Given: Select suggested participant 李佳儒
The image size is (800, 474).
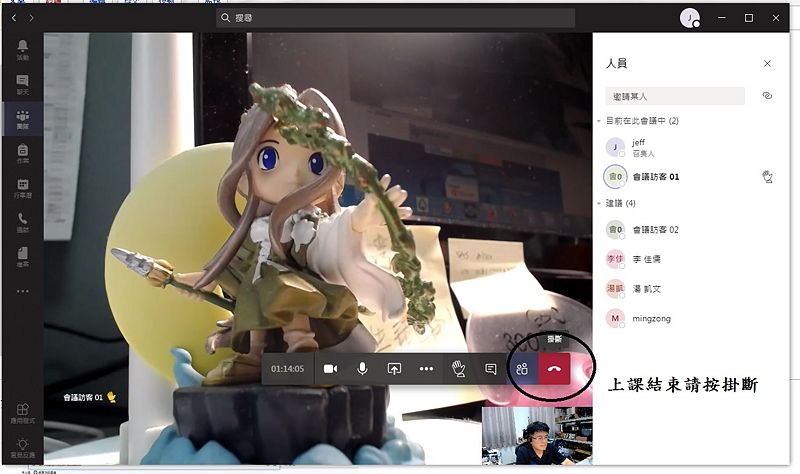Looking at the screenshot, I should pos(690,259).
